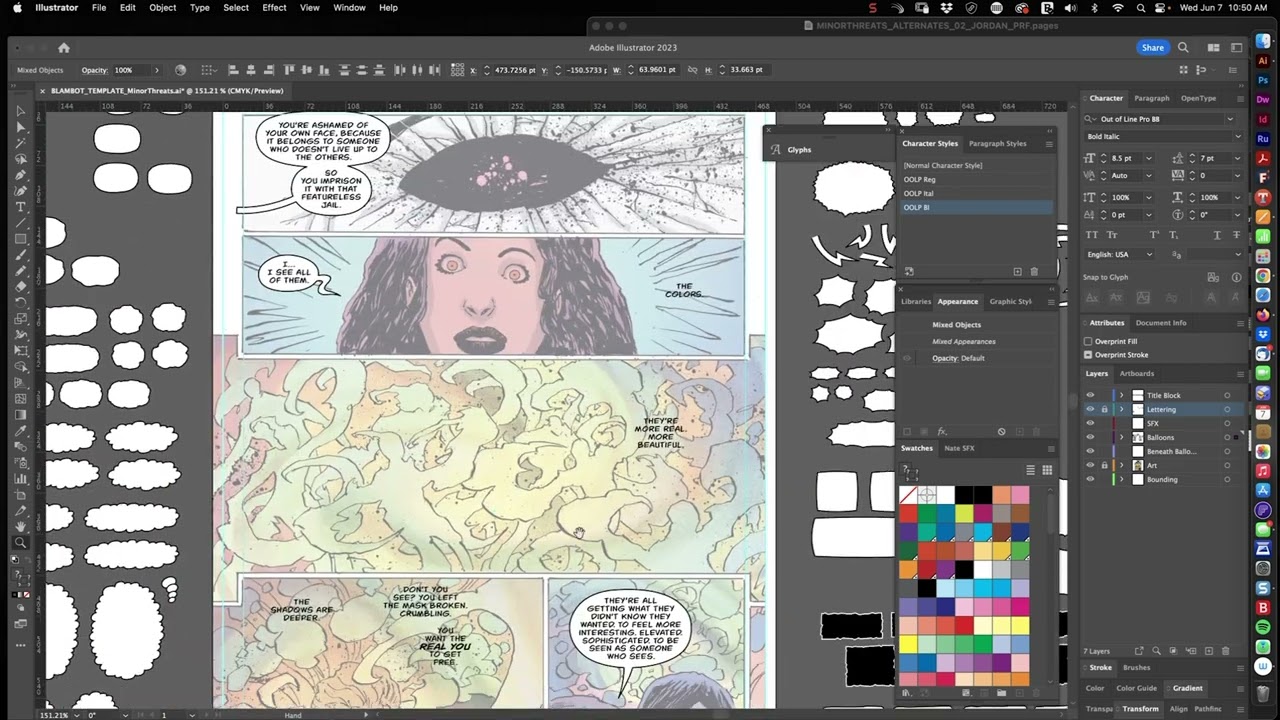Enable Overprint Fill checkbox

(1088, 341)
